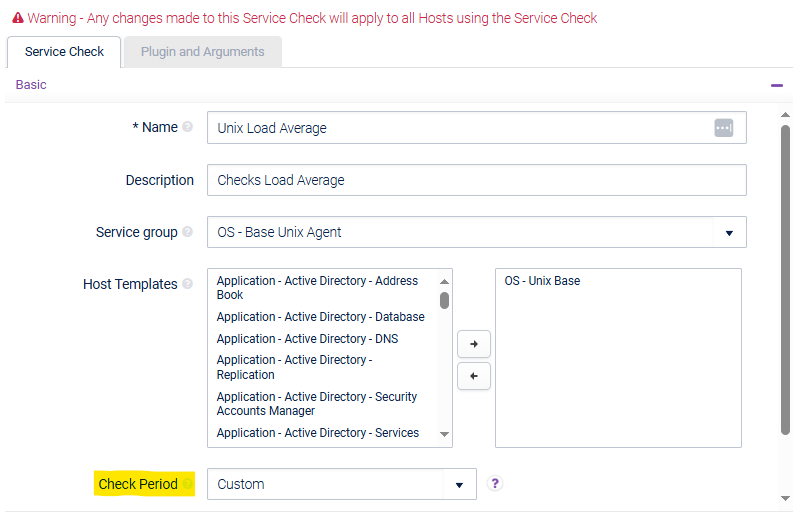Click the purple question mark near Check Period
This screenshot has height=515, width=803.
495,484
